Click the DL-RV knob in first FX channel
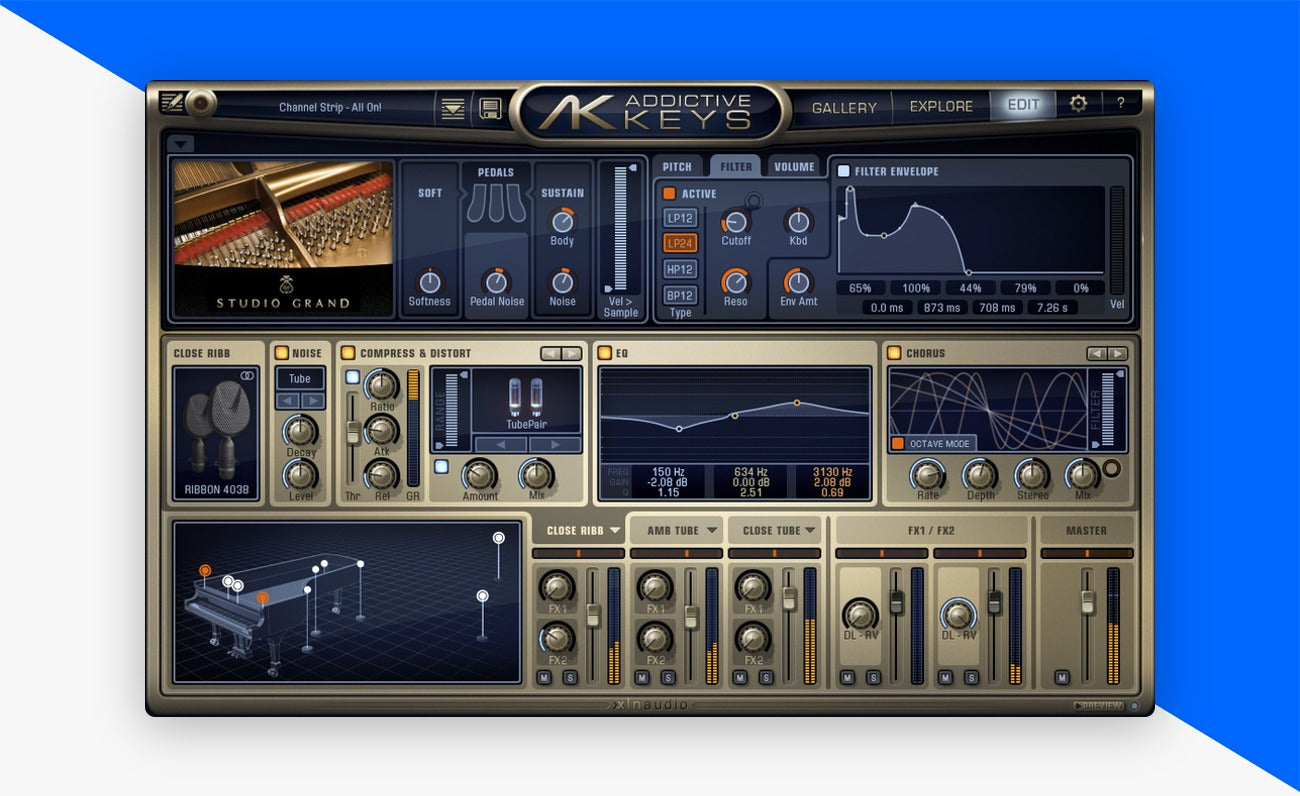Viewport: 1300px width, 796px height. 859,615
